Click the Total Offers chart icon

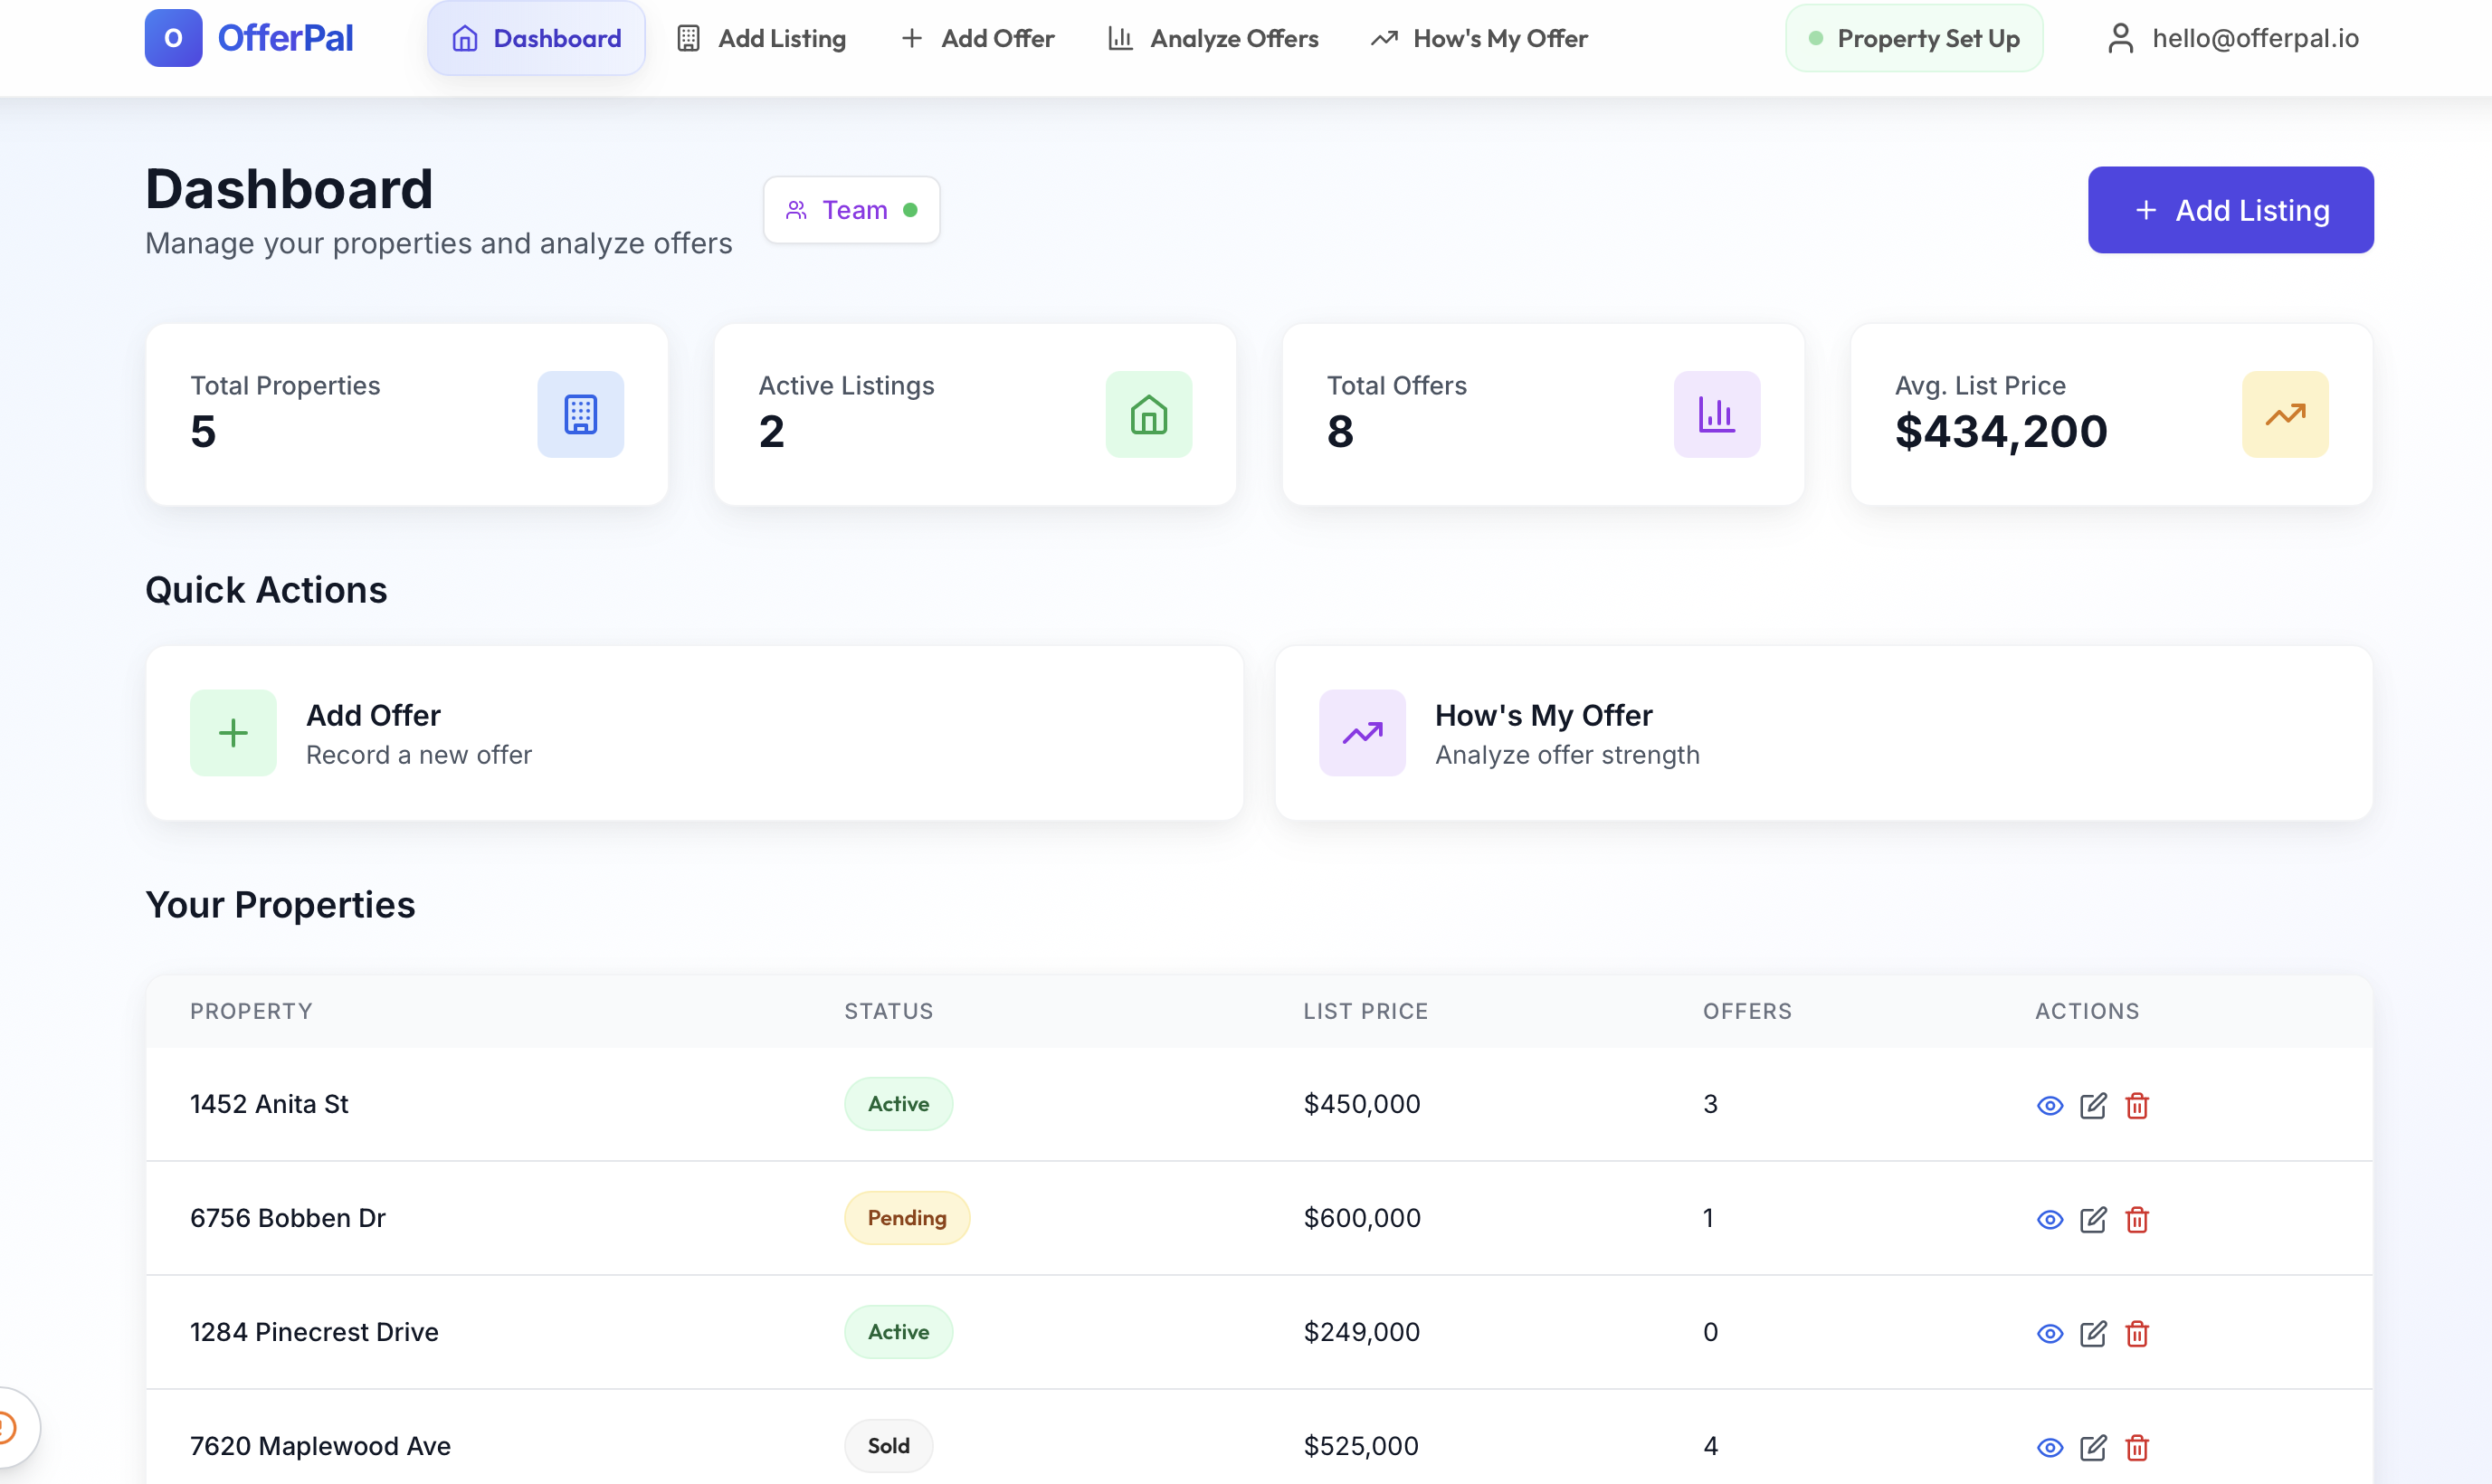click(x=1716, y=415)
